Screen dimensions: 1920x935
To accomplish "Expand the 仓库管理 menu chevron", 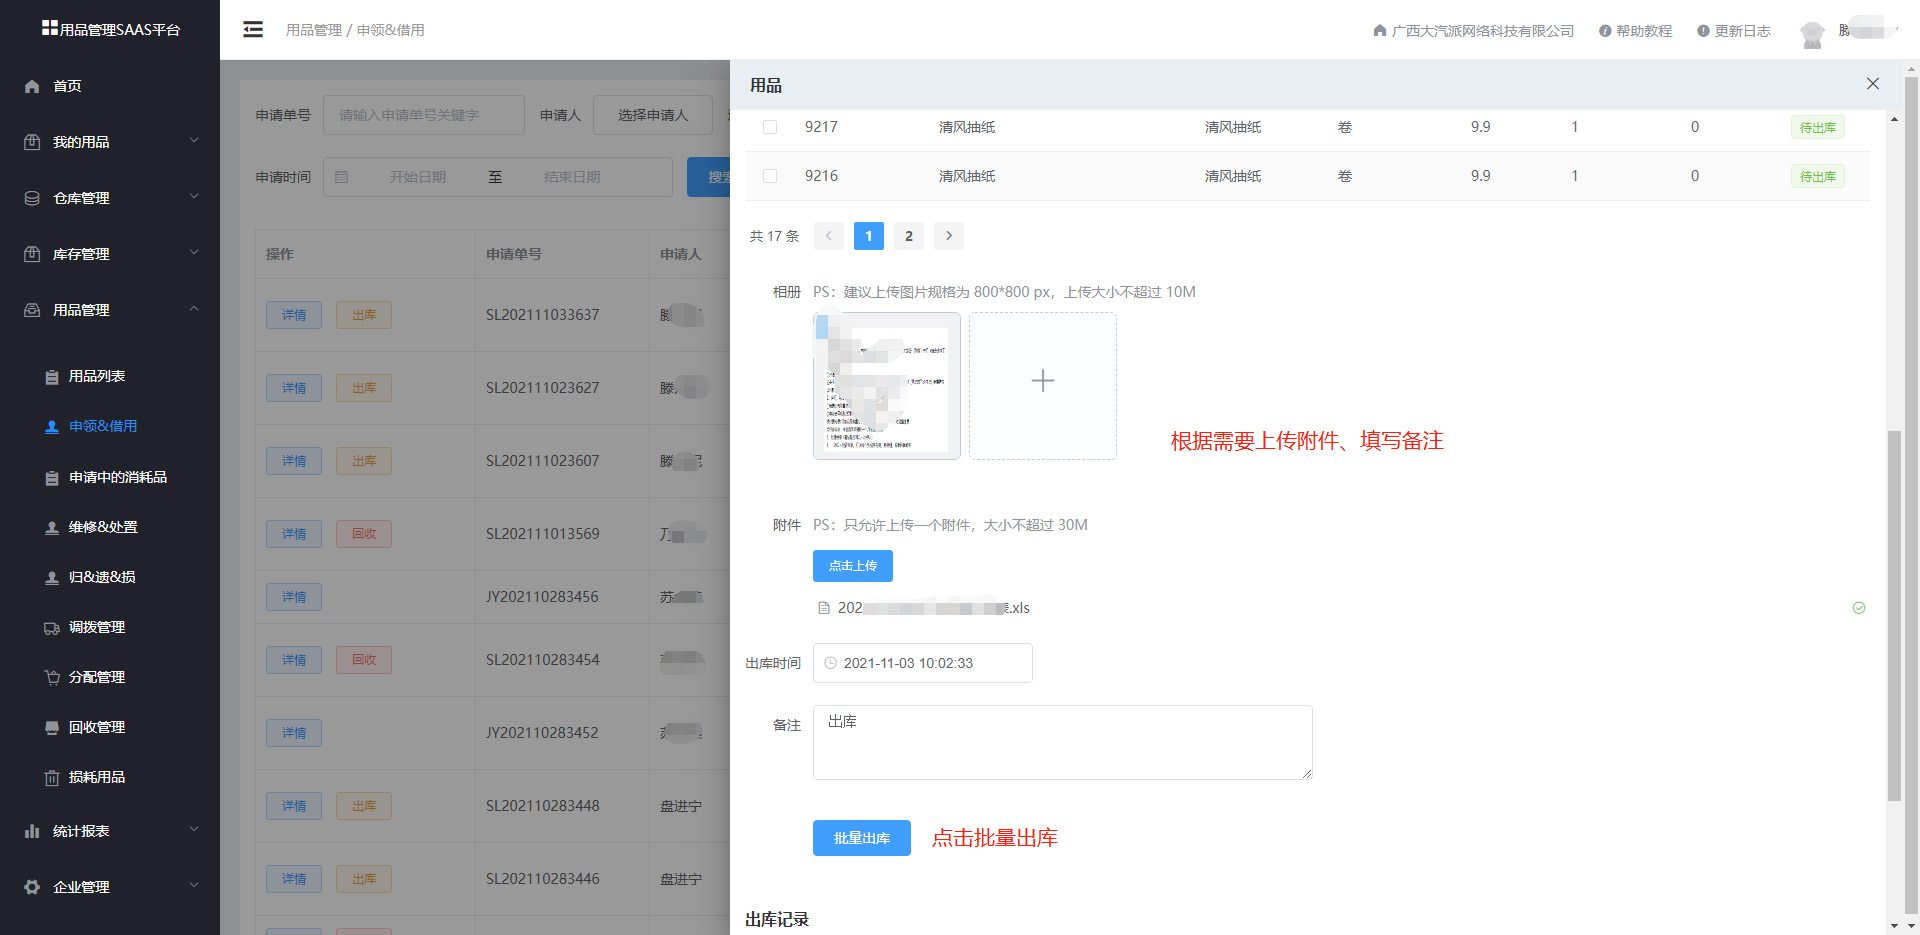I will click(194, 197).
